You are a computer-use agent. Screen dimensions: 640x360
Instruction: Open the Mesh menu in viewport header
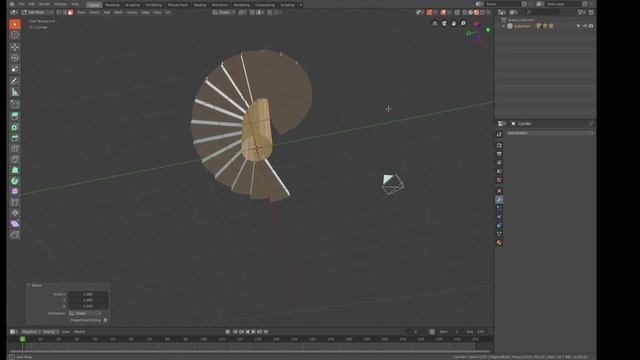click(x=118, y=12)
